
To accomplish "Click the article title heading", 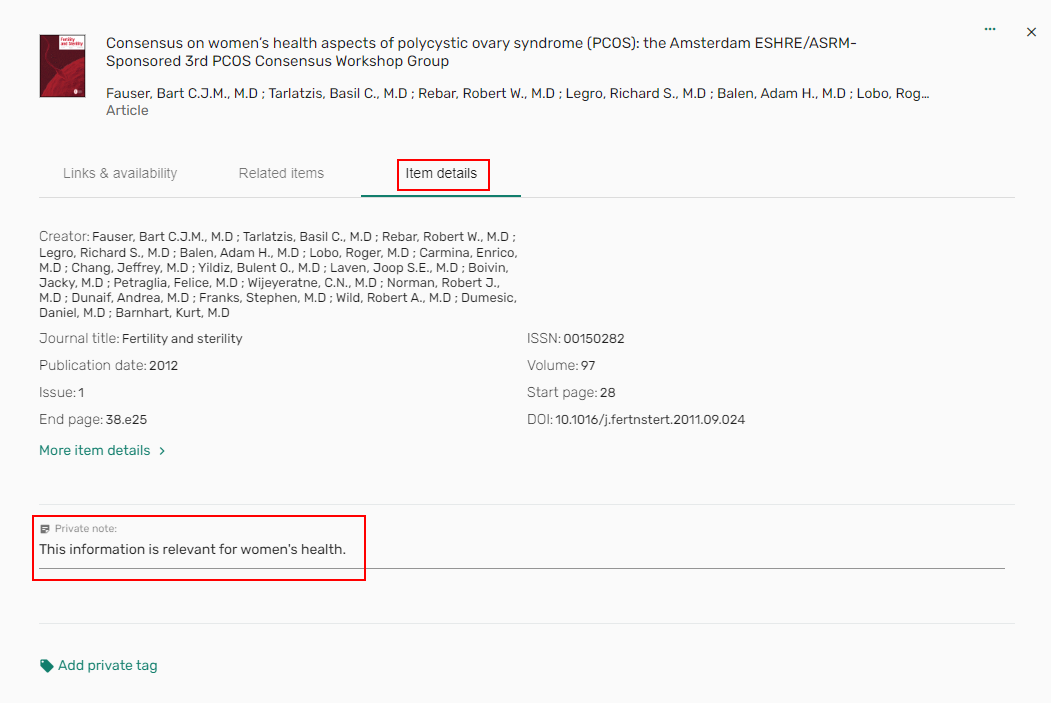I will (x=481, y=52).
